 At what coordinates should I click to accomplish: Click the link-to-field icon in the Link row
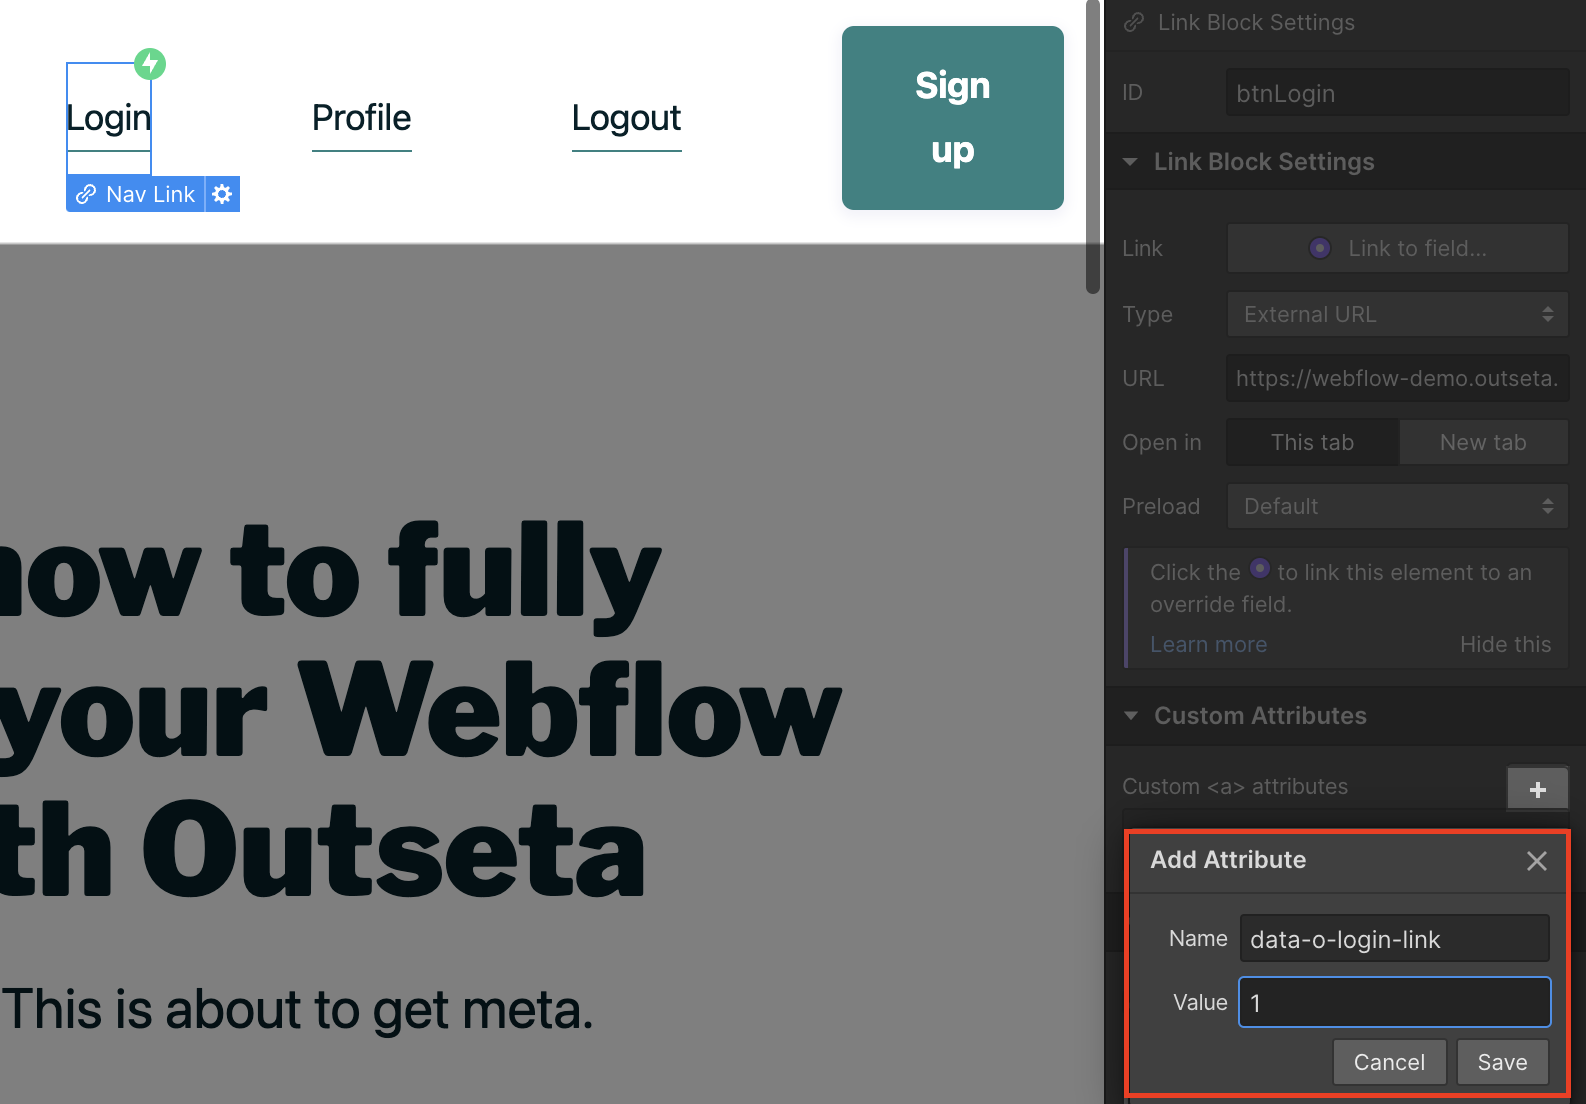[1320, 248]
